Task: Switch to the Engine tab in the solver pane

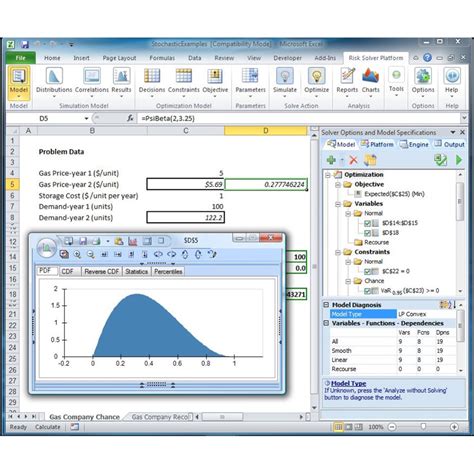Action: (414, 144)
